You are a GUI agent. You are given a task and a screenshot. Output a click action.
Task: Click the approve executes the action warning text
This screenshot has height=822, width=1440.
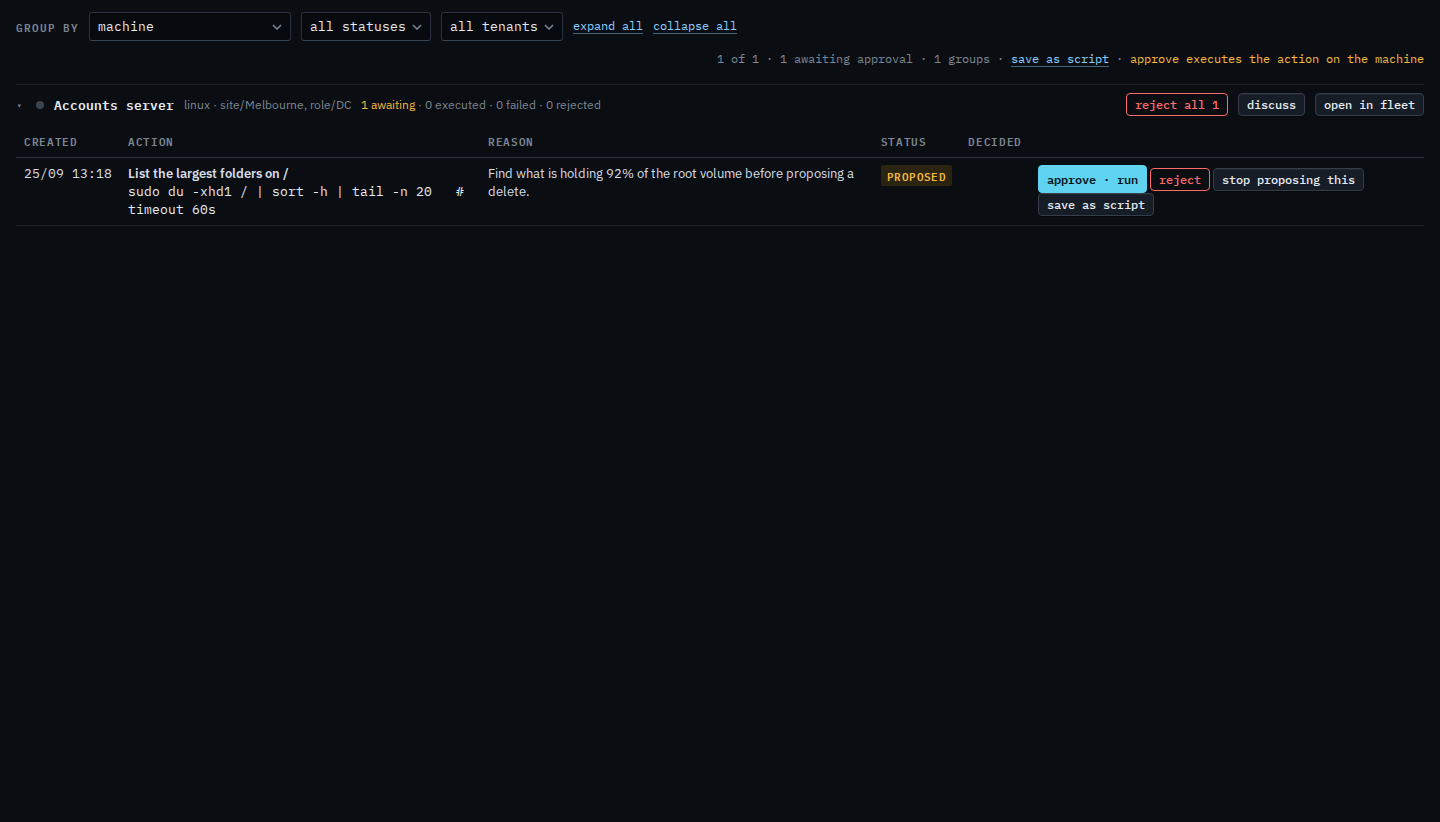point(1277,59)
